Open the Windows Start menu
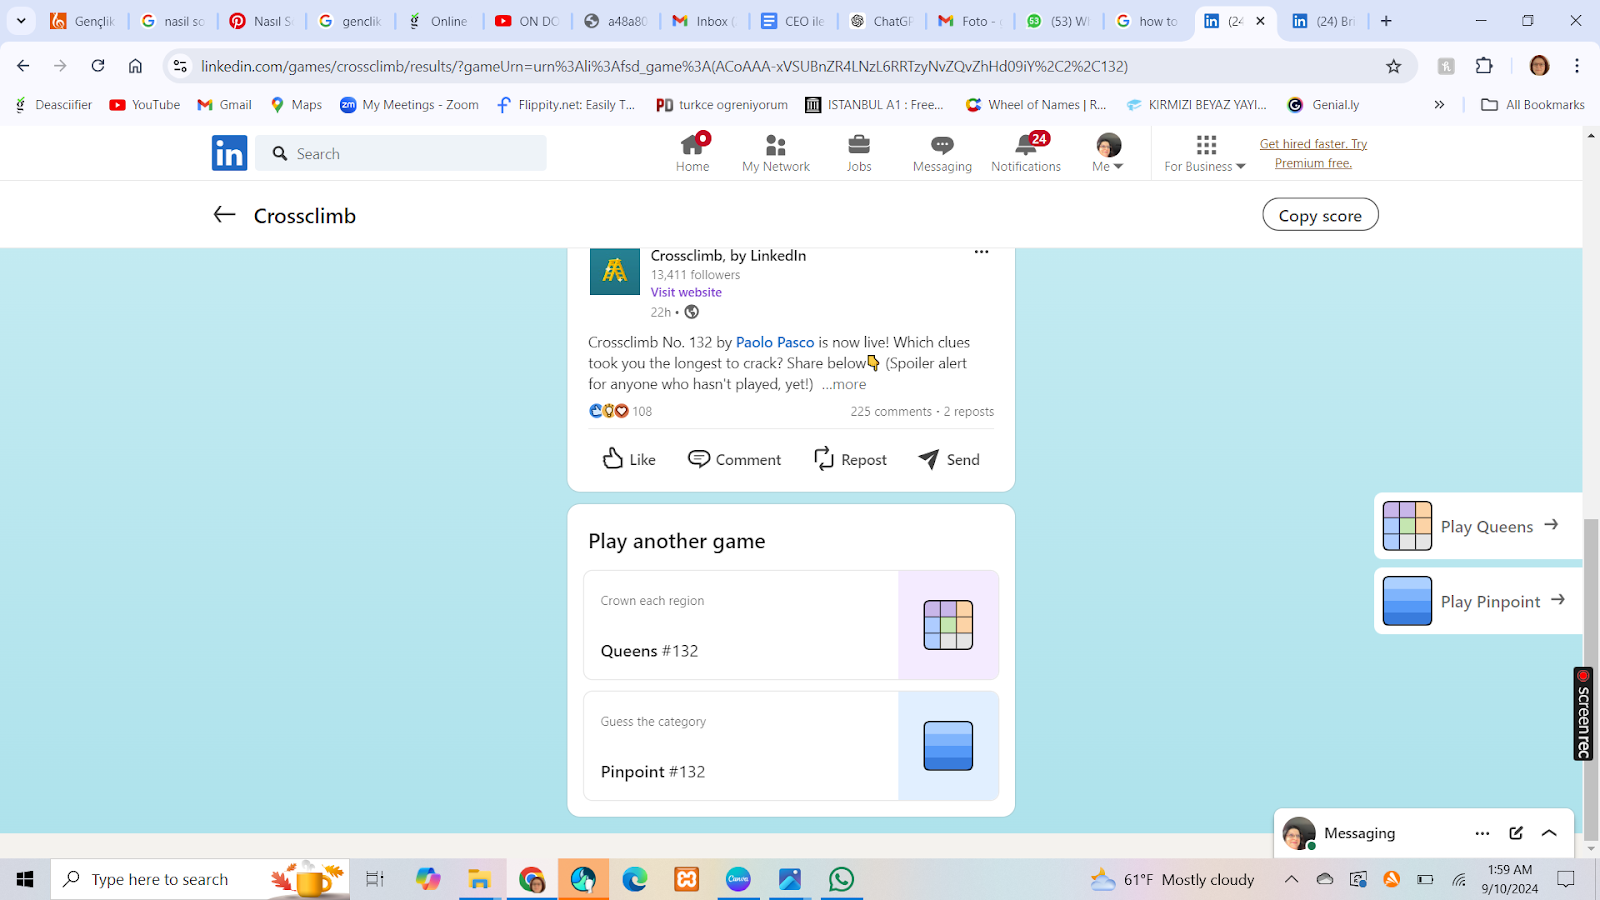The width and height of the screenshot is (1600, 900). [x=25, y=879]
